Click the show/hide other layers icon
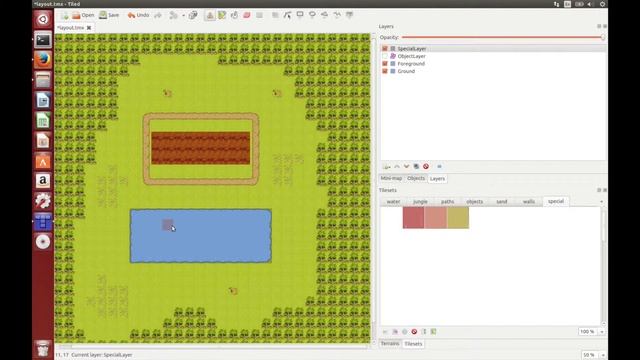This screenshot has height=360, width=640. pos(439,167)
